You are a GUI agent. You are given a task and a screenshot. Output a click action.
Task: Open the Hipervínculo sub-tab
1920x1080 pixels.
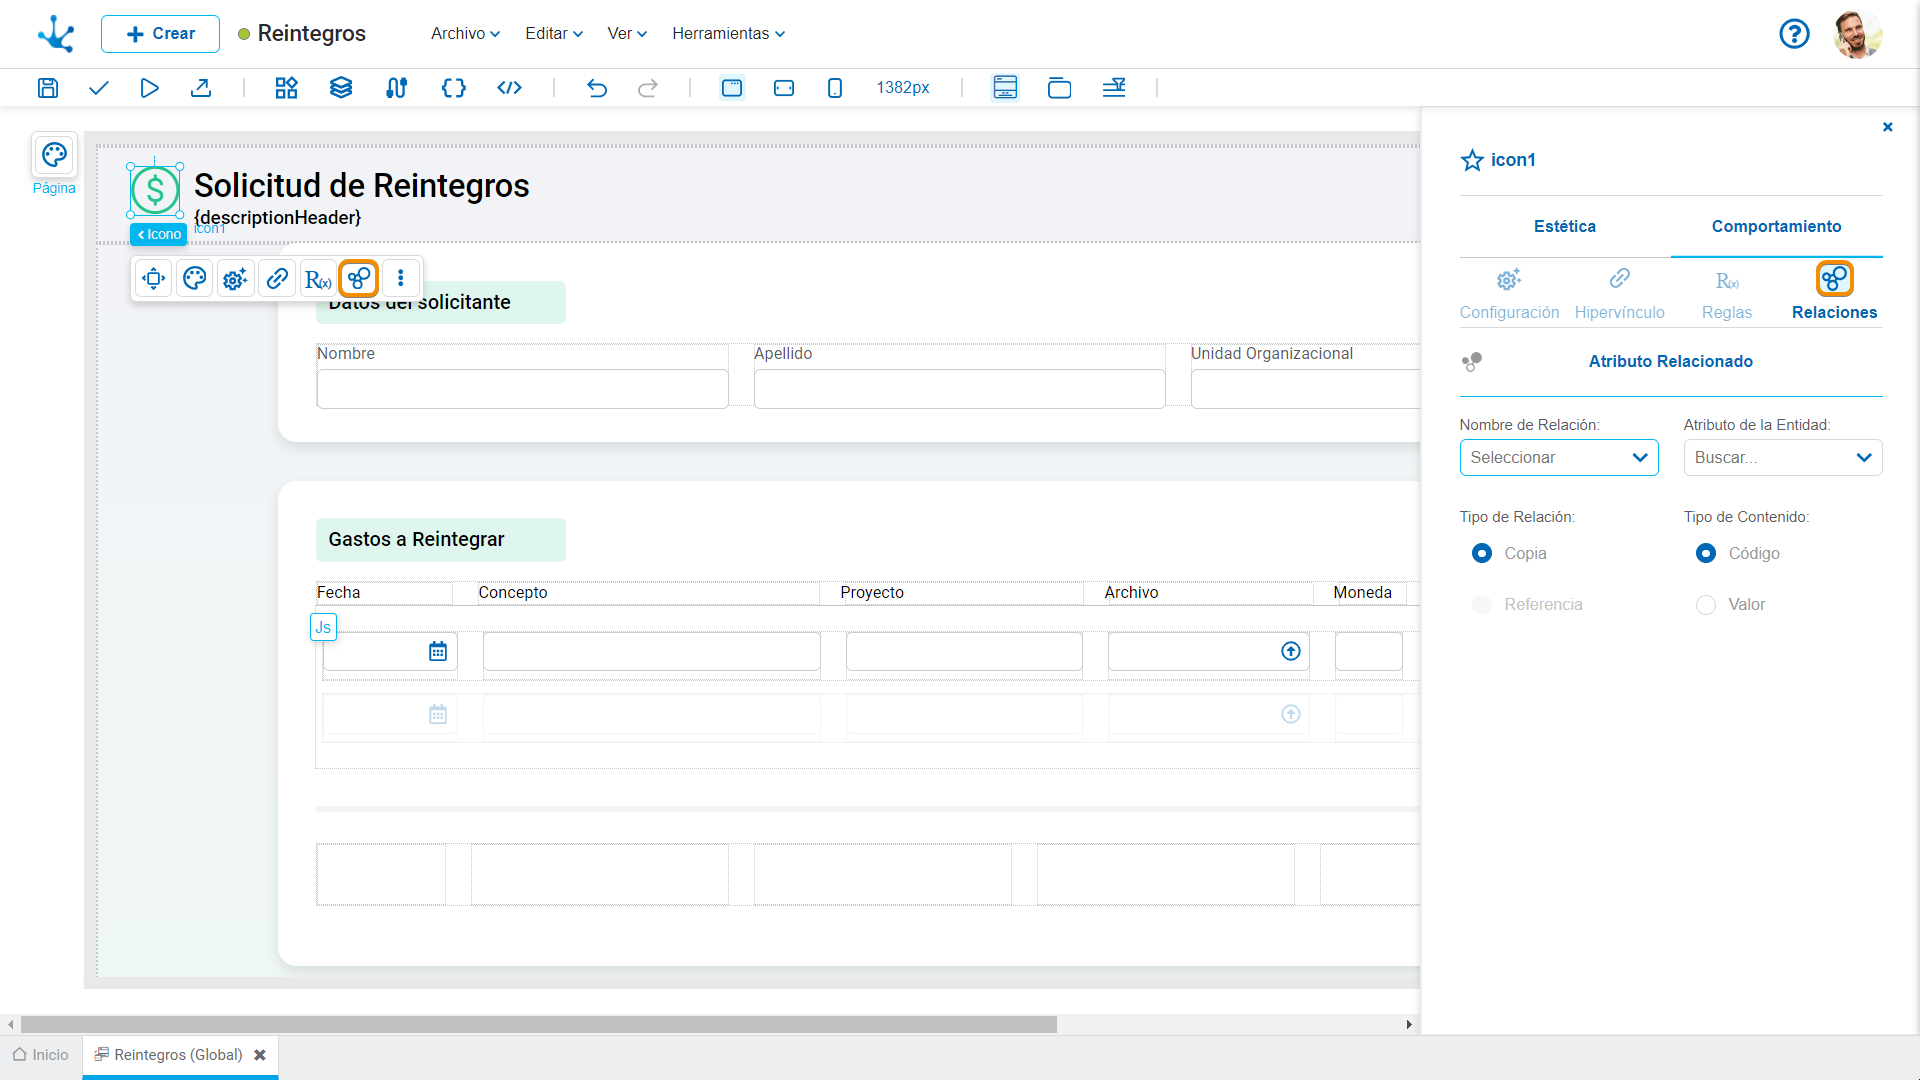tap(1619, 293)
